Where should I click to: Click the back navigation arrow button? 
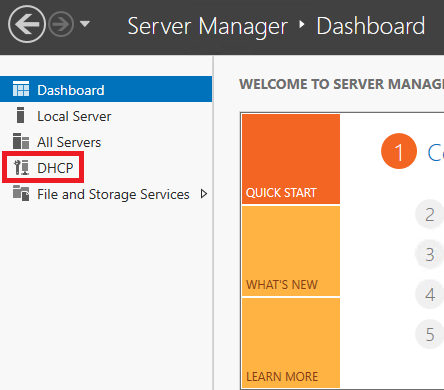tap(27, 24)
